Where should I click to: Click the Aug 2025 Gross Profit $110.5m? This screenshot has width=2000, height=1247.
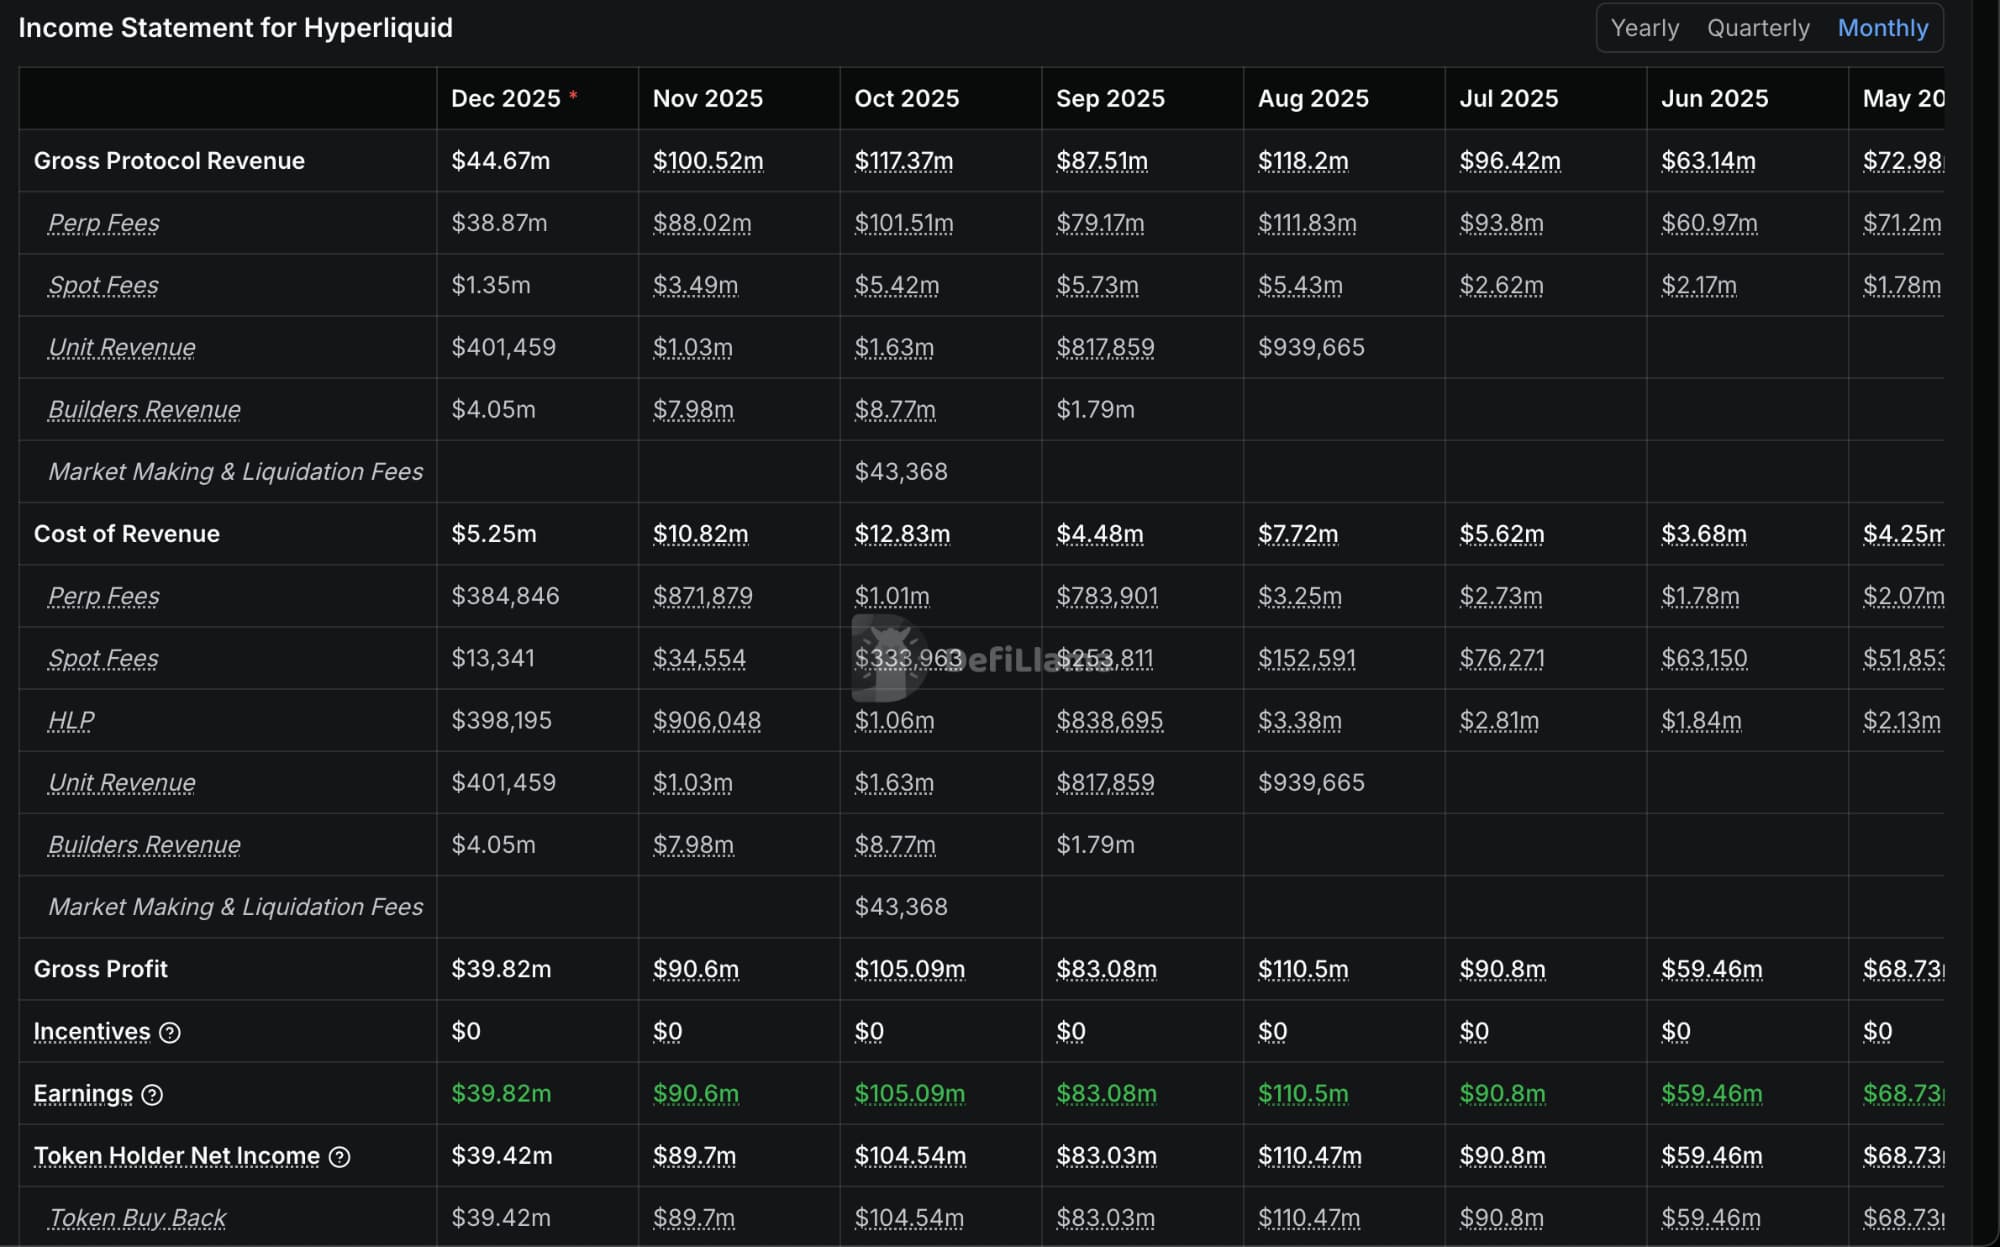pyautogui.click(x=1302, y=969)
